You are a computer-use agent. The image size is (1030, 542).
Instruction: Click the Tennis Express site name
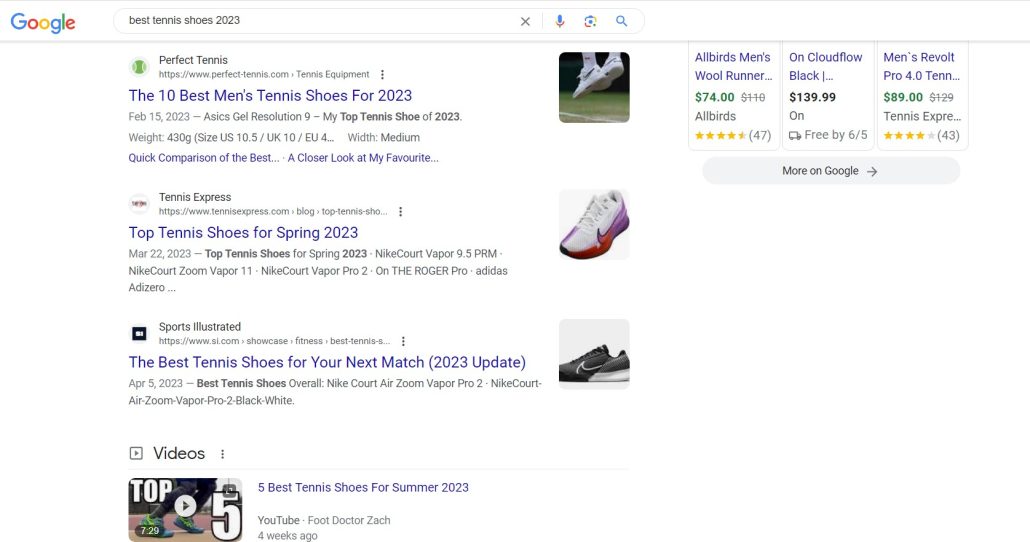point(195,197)
